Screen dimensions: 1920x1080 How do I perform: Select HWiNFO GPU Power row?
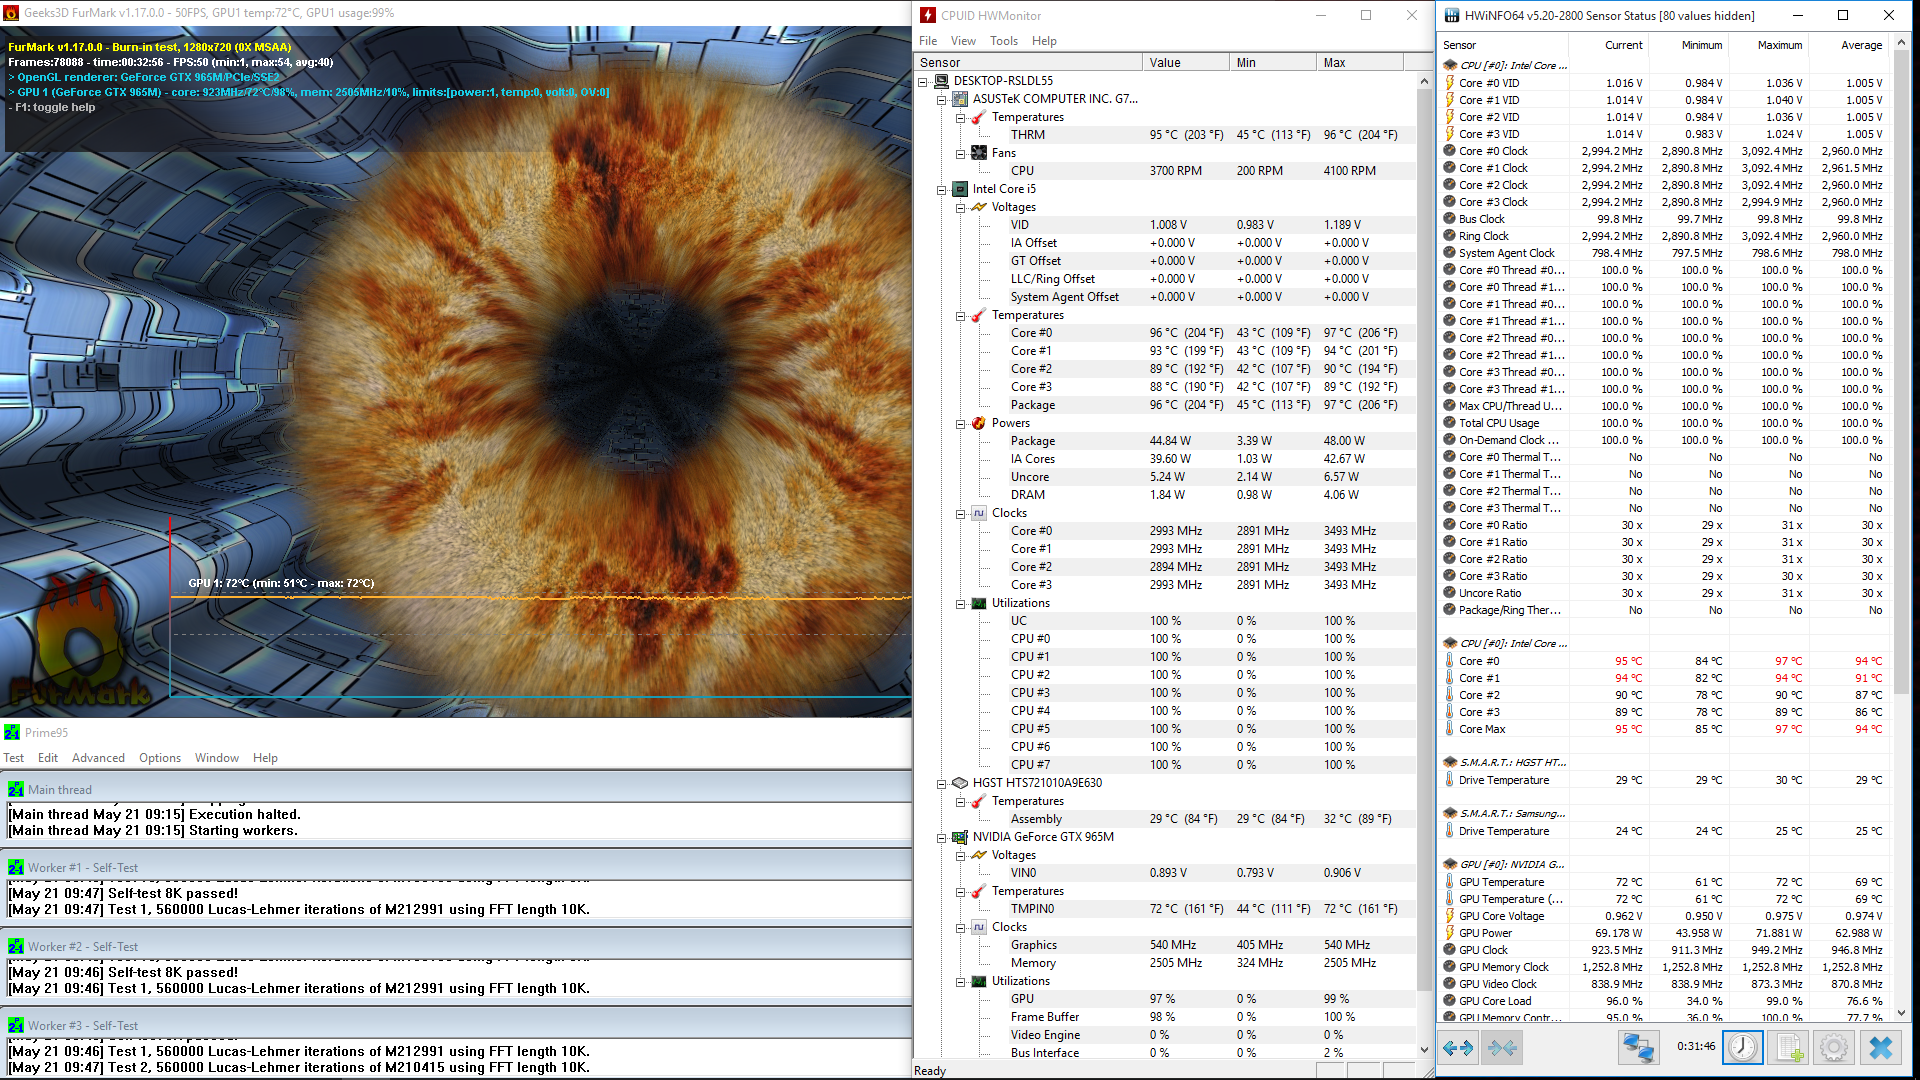tap(1665, 933)
